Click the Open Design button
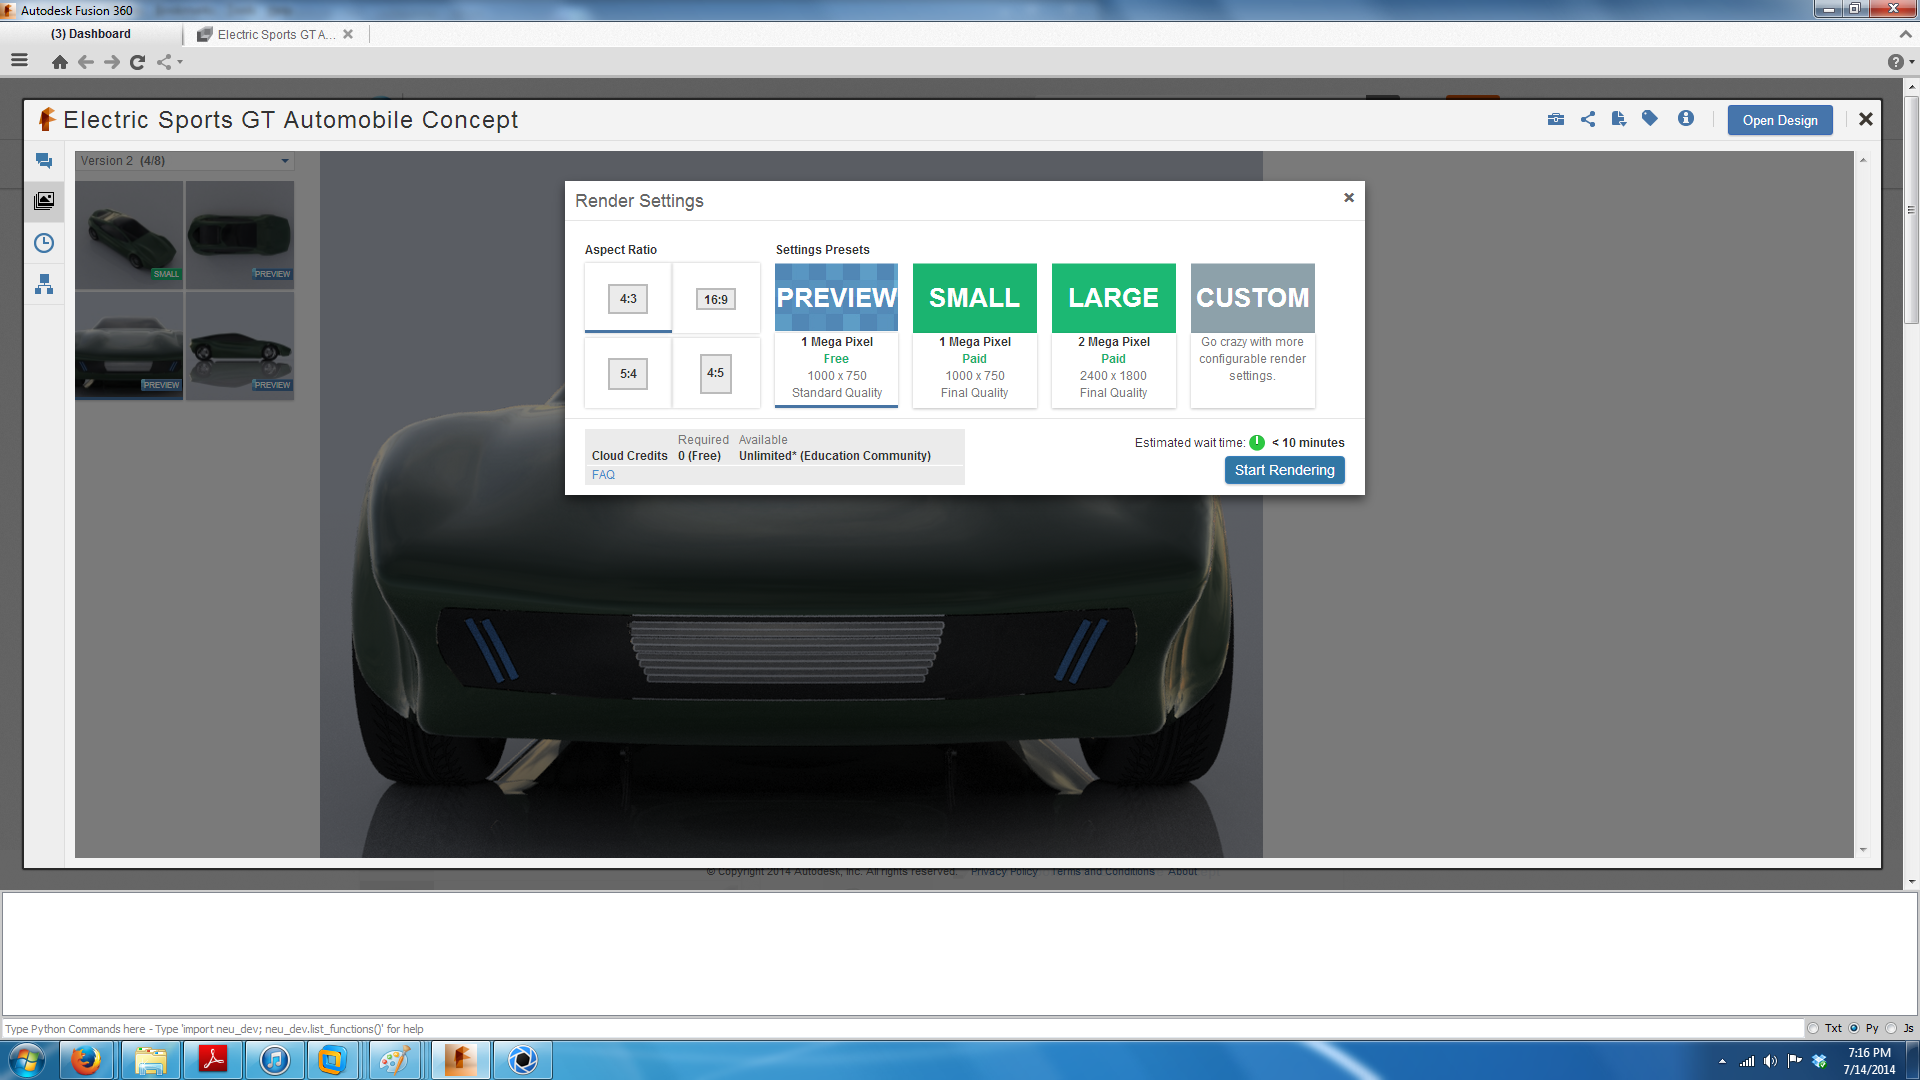Screen dimensions: 1920x1080 1780,120
